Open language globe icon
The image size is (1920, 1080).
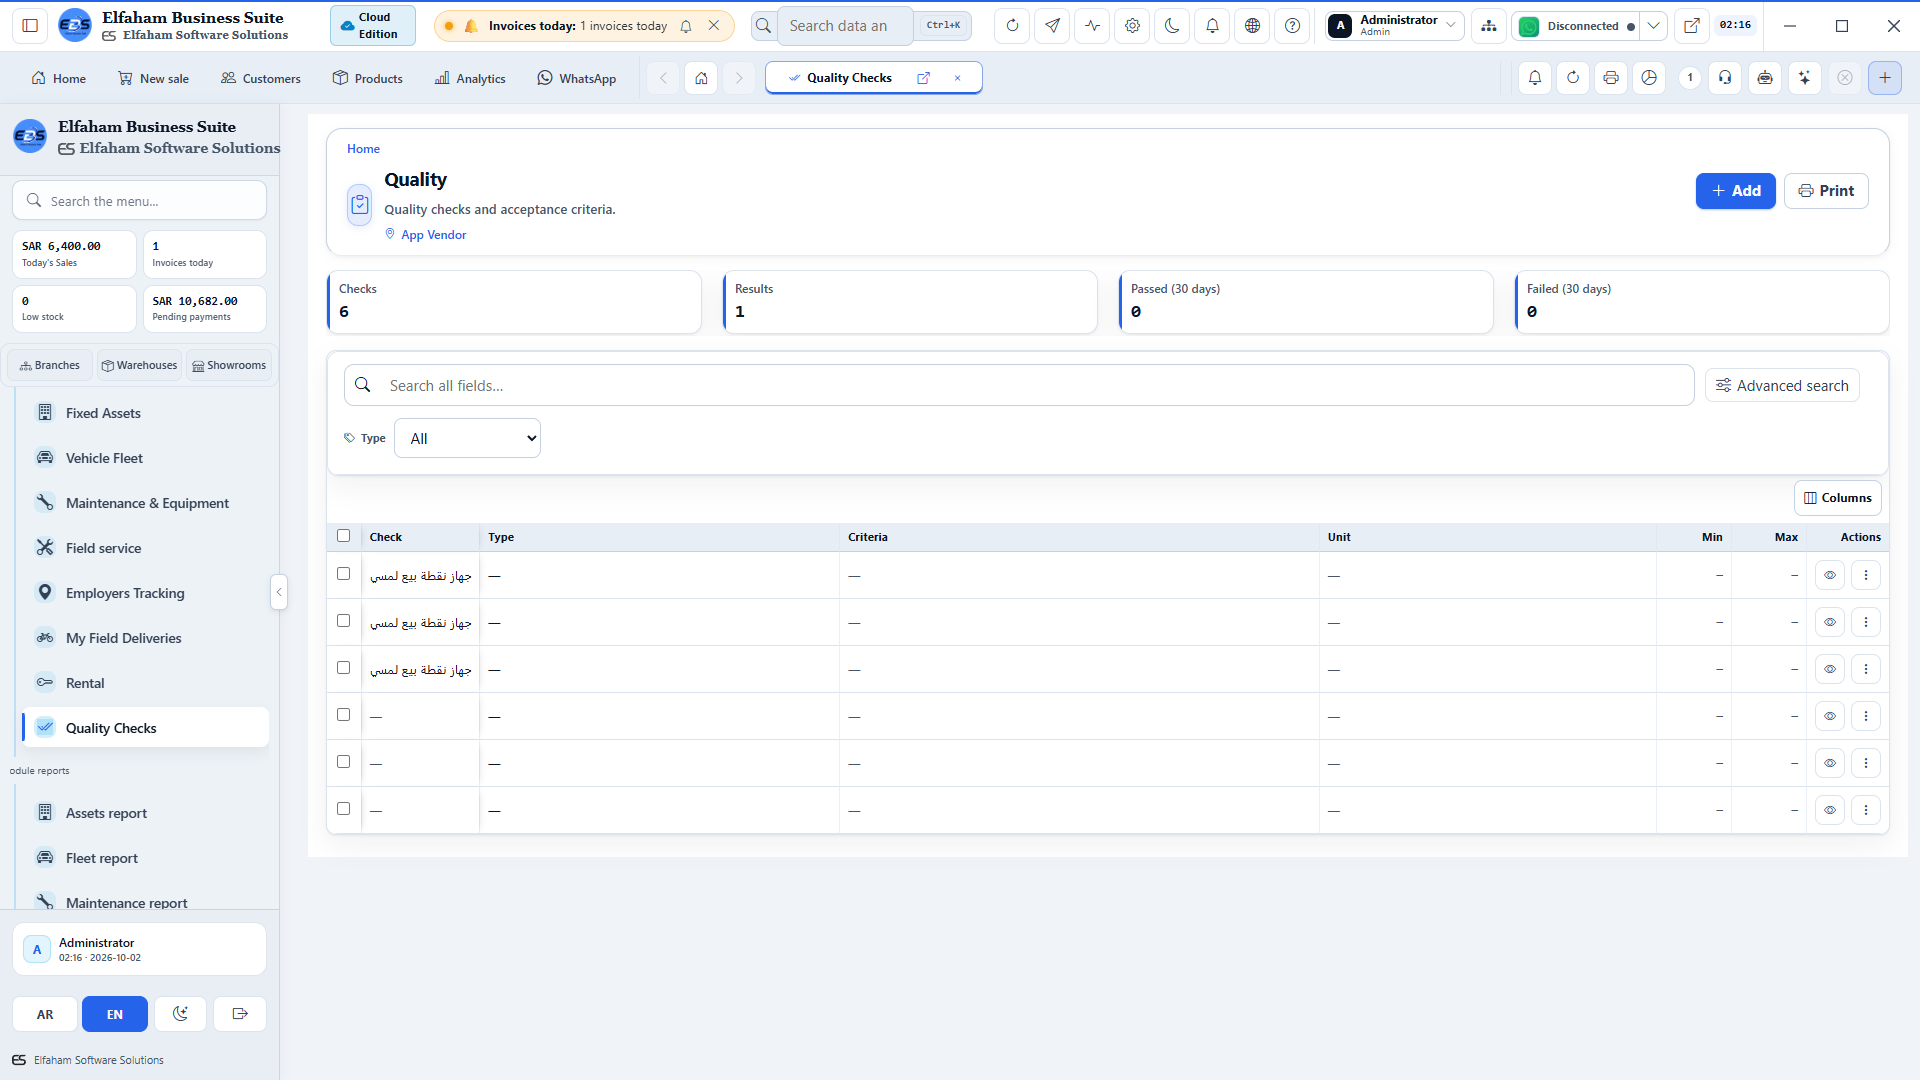(x=1252, y=26)
